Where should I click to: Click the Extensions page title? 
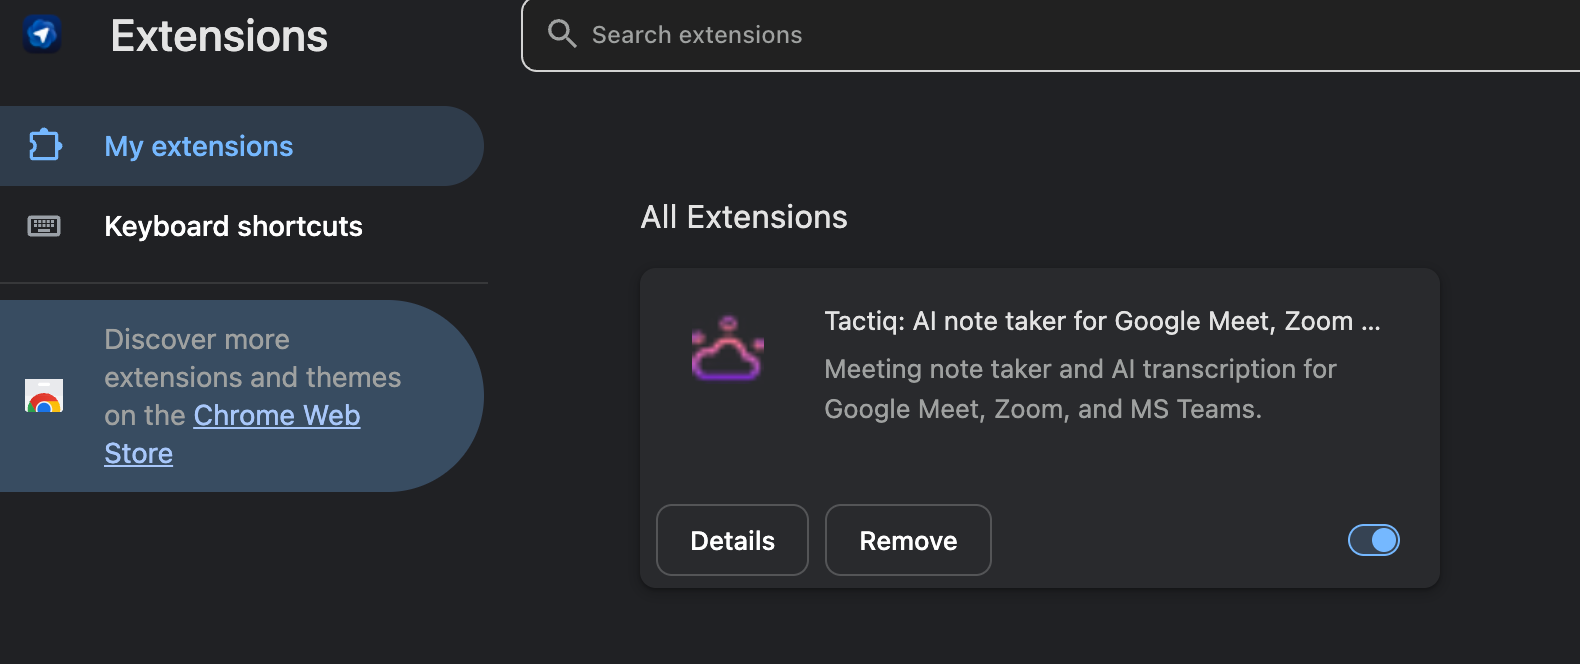(219, 36)
